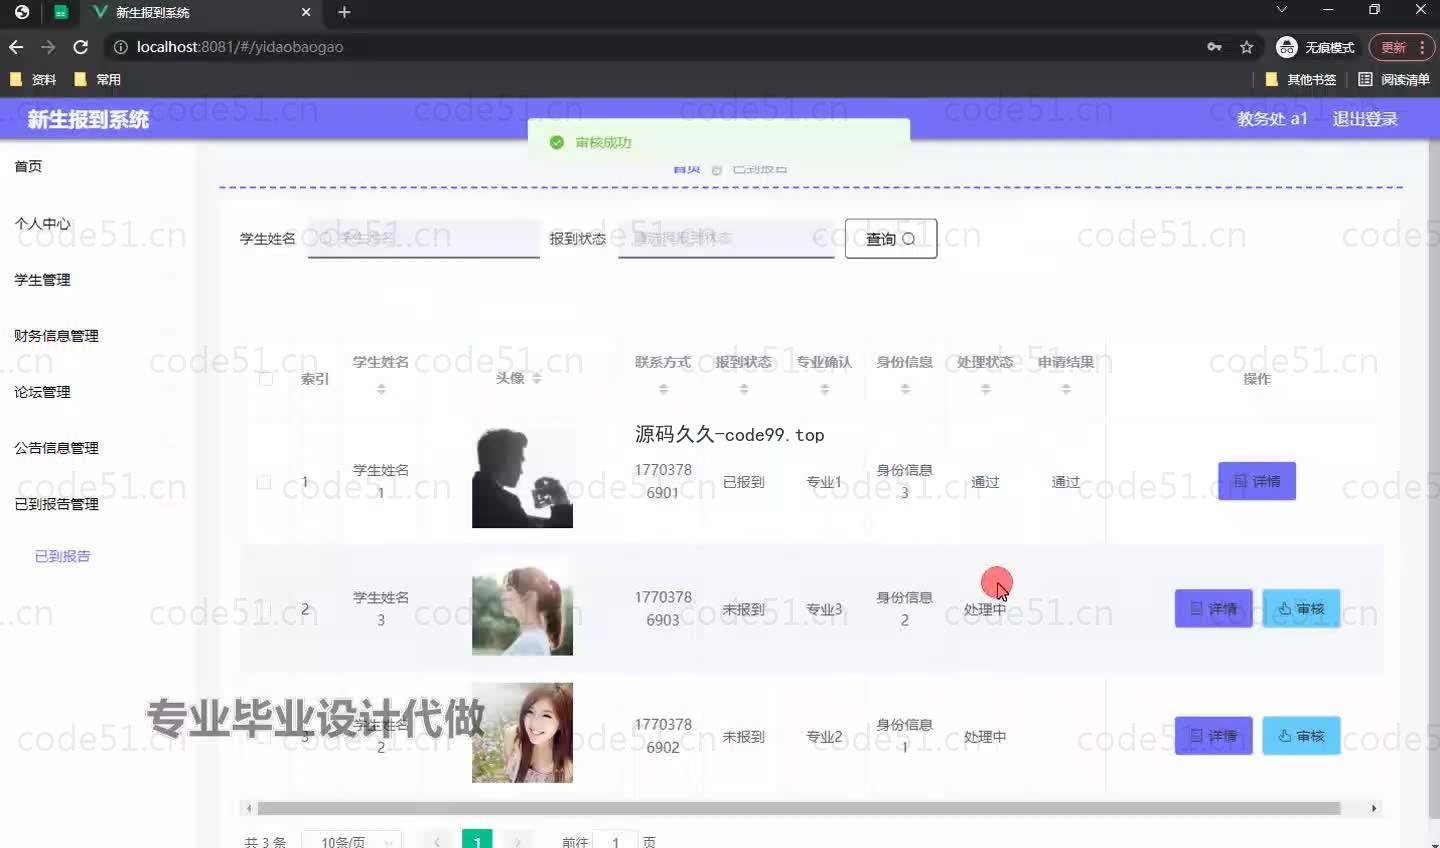Viewport: 1440px width, 848px height.
Task: Click the 已报到 cell in row 1
Action: pos(743,482)
